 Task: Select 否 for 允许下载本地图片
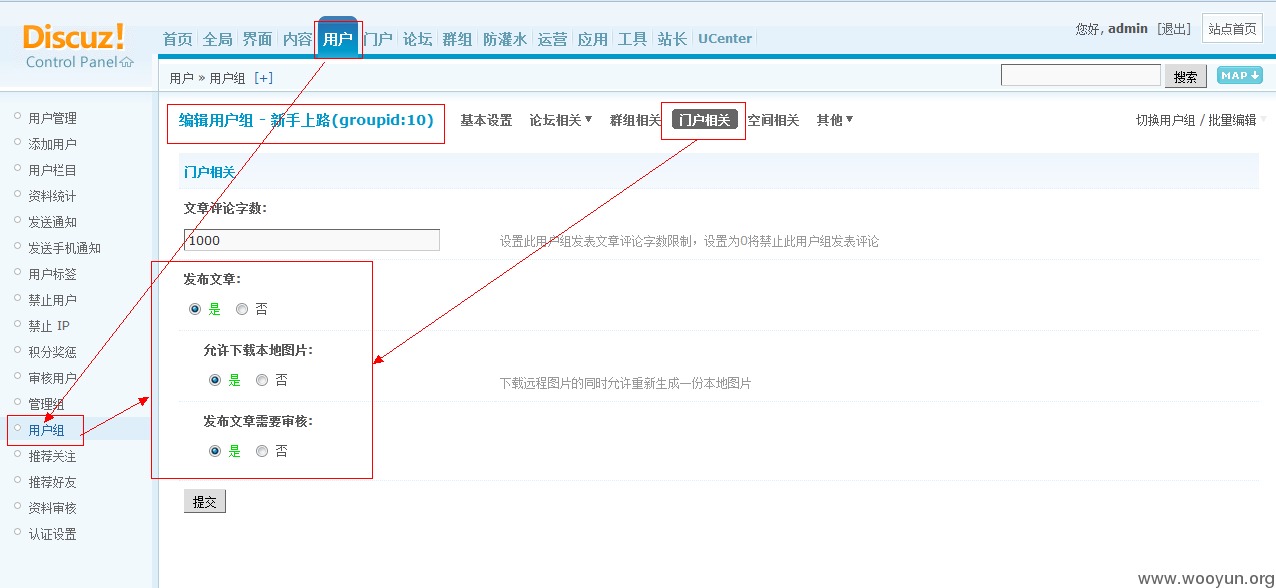click(x=262, y=380)
